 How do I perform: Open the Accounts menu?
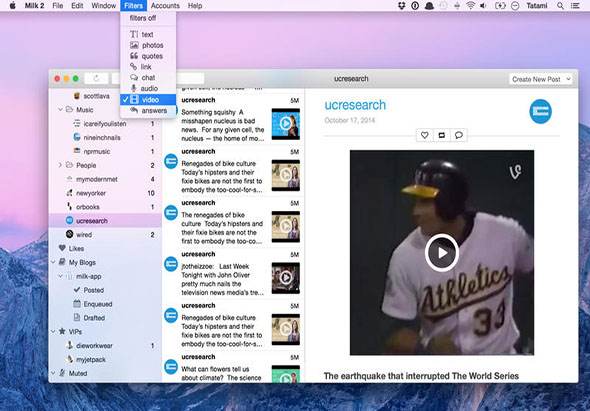point(165,6)
